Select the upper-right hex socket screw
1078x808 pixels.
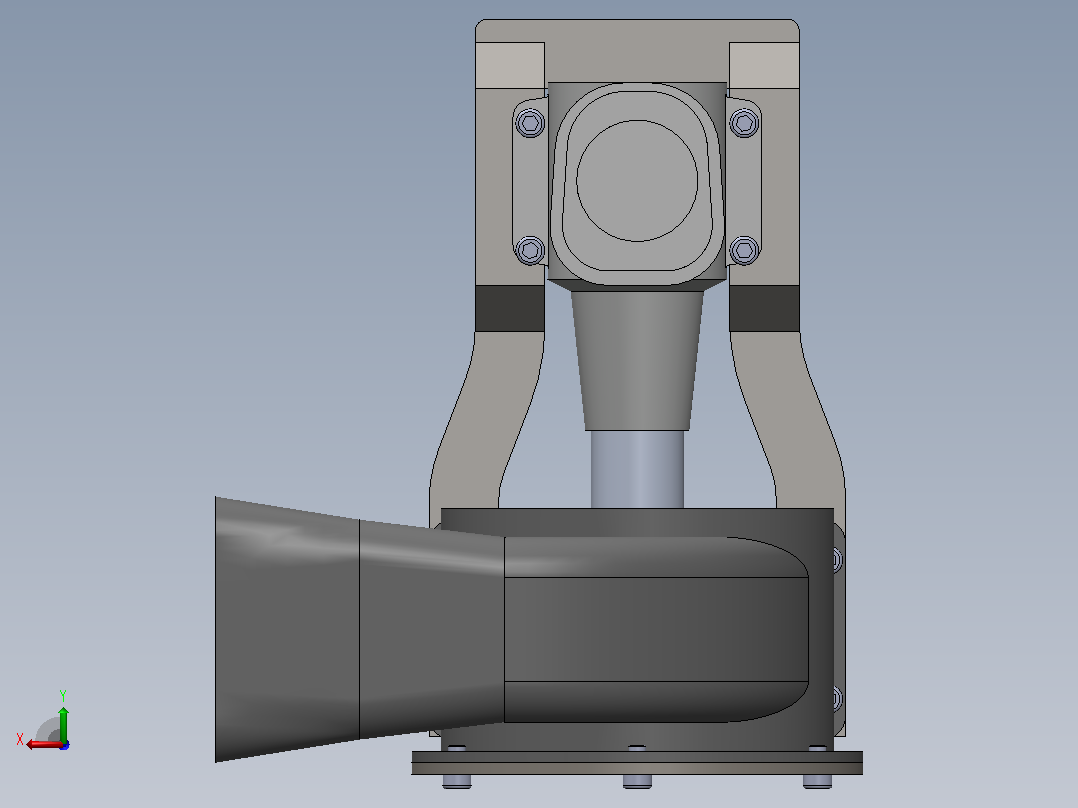[x=744, y=124]
